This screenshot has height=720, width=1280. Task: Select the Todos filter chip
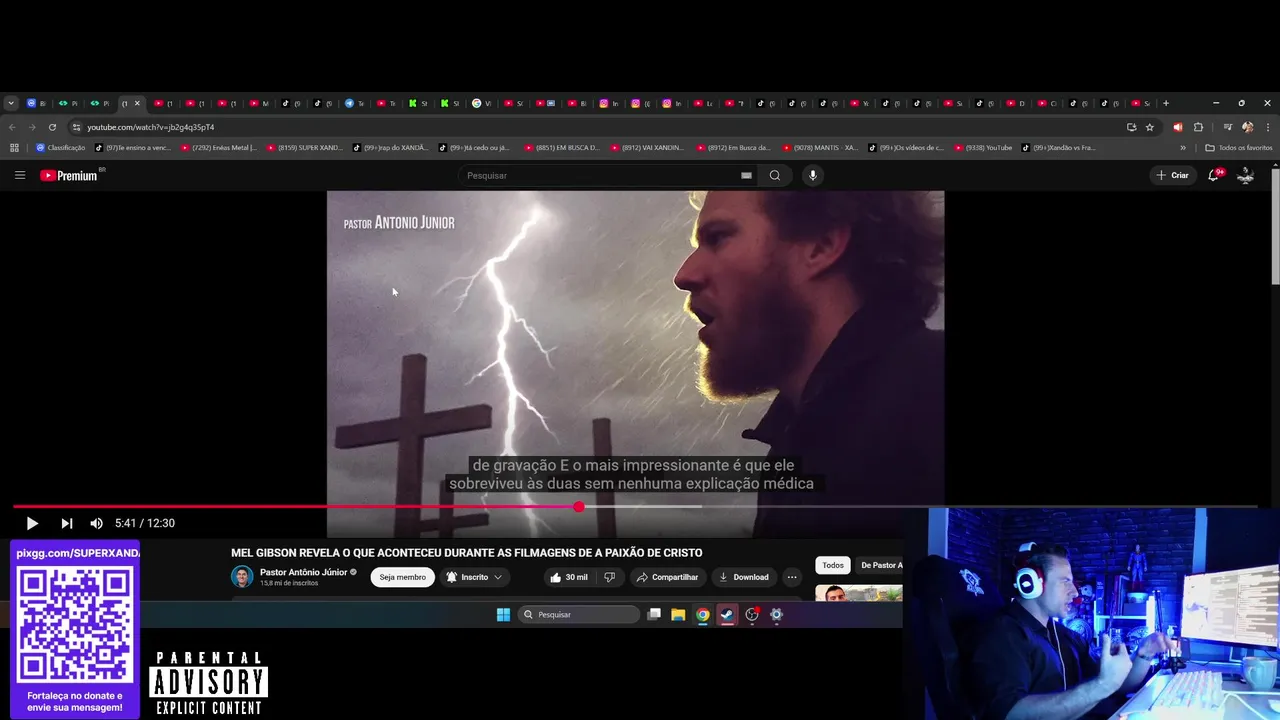point(833,565)
